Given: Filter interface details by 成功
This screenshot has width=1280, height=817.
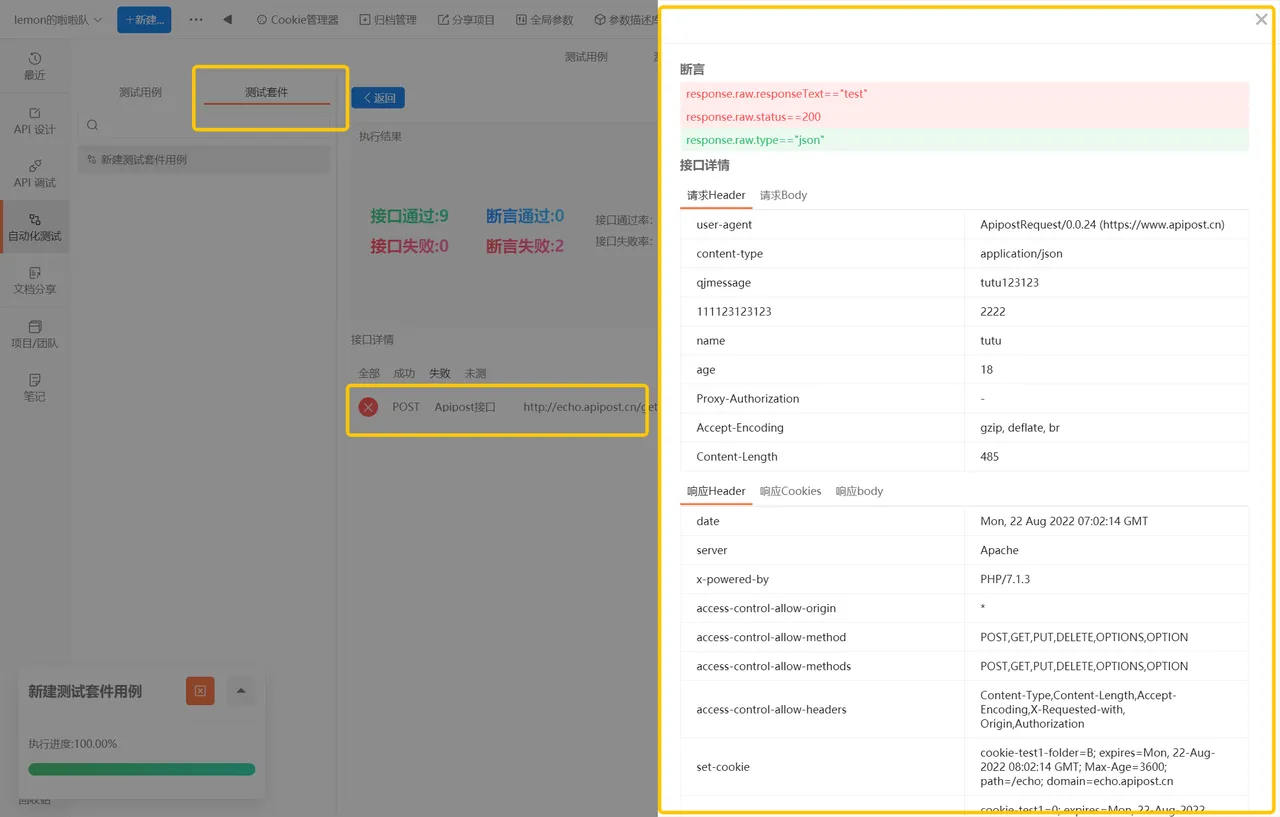Looking at the screenshot, I should 404,373.
